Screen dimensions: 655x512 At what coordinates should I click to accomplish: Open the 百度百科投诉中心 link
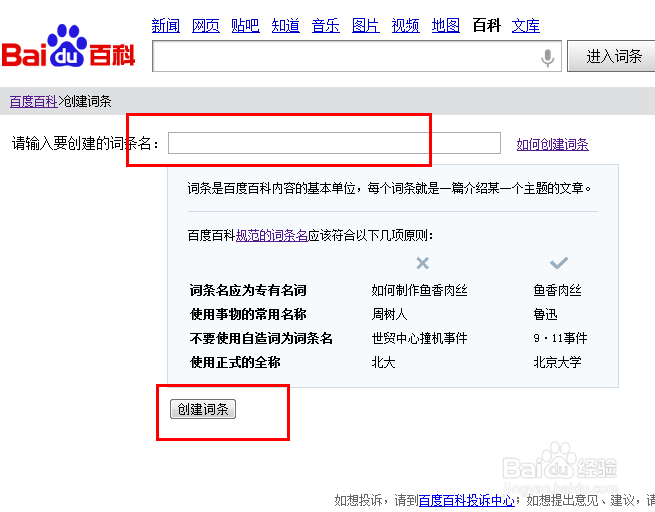(467, 500)
